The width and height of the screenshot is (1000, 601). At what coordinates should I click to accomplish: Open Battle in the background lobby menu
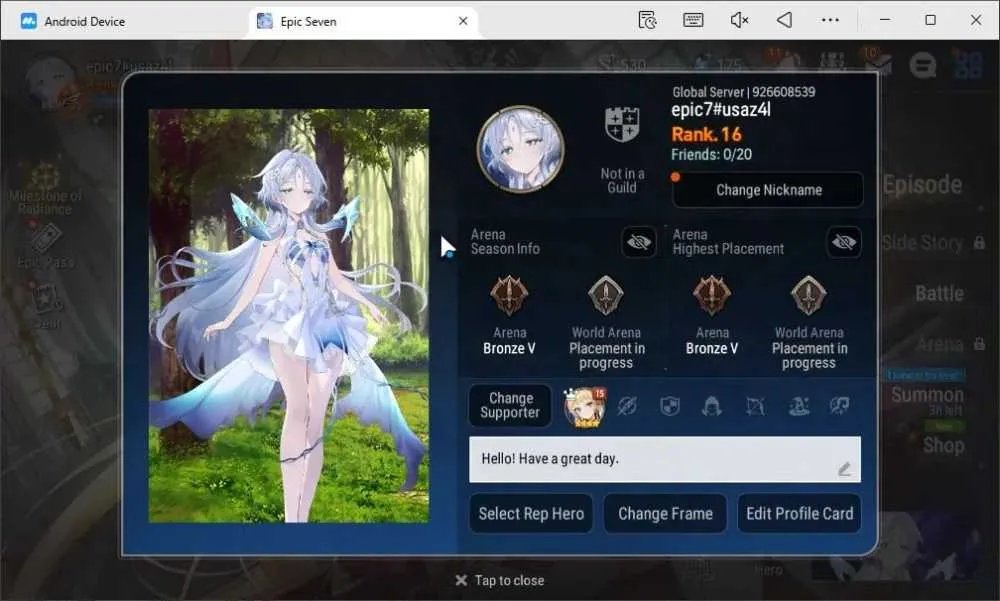click(939, 293)
